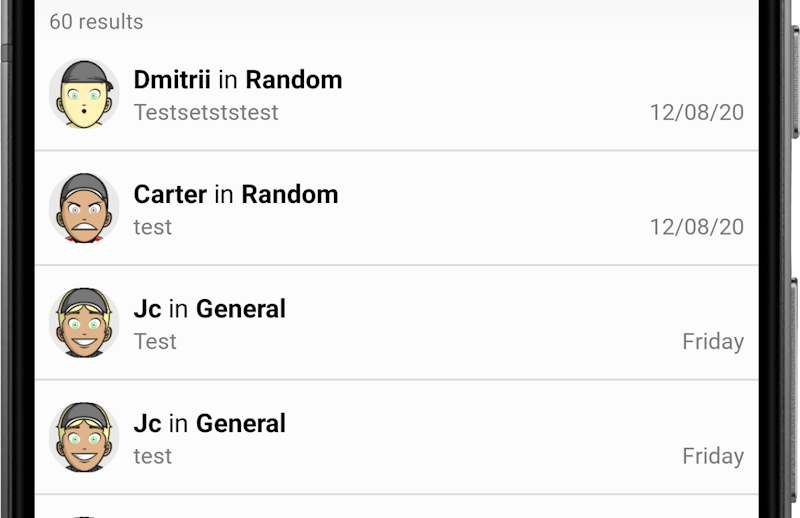Image resolution: width=800 pixels, height=518 pixels.
Task: Tap Dmitrii's yellow-faced avatar
Action: click(84, 94)
